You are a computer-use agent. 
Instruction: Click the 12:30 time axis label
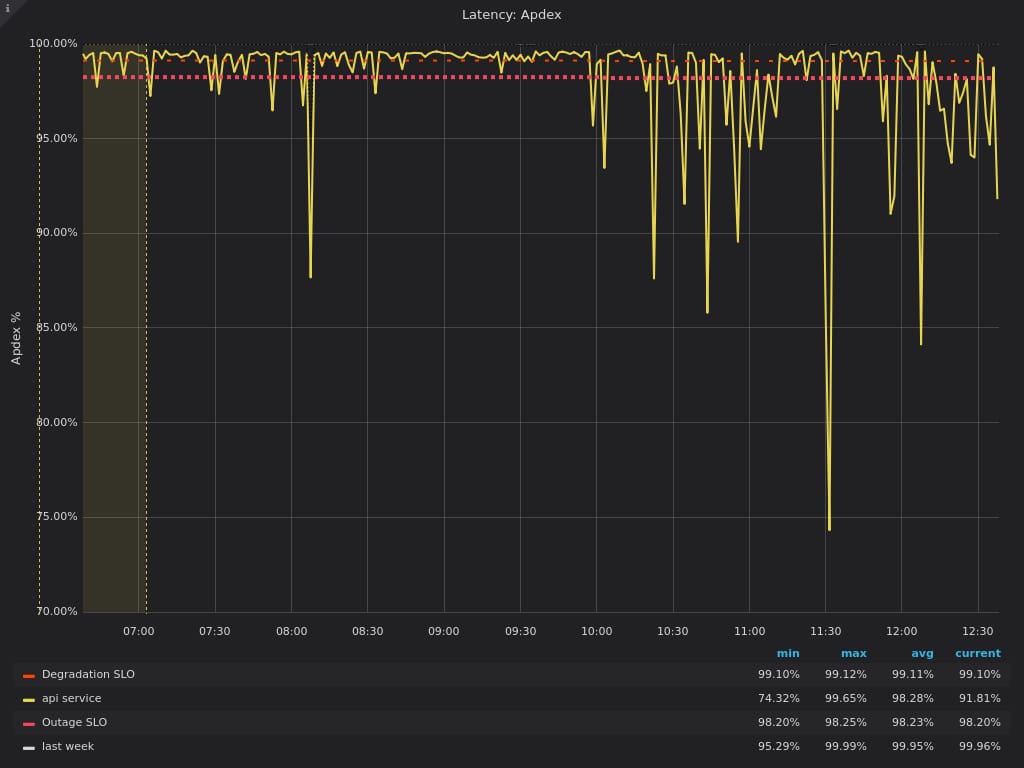978,632
